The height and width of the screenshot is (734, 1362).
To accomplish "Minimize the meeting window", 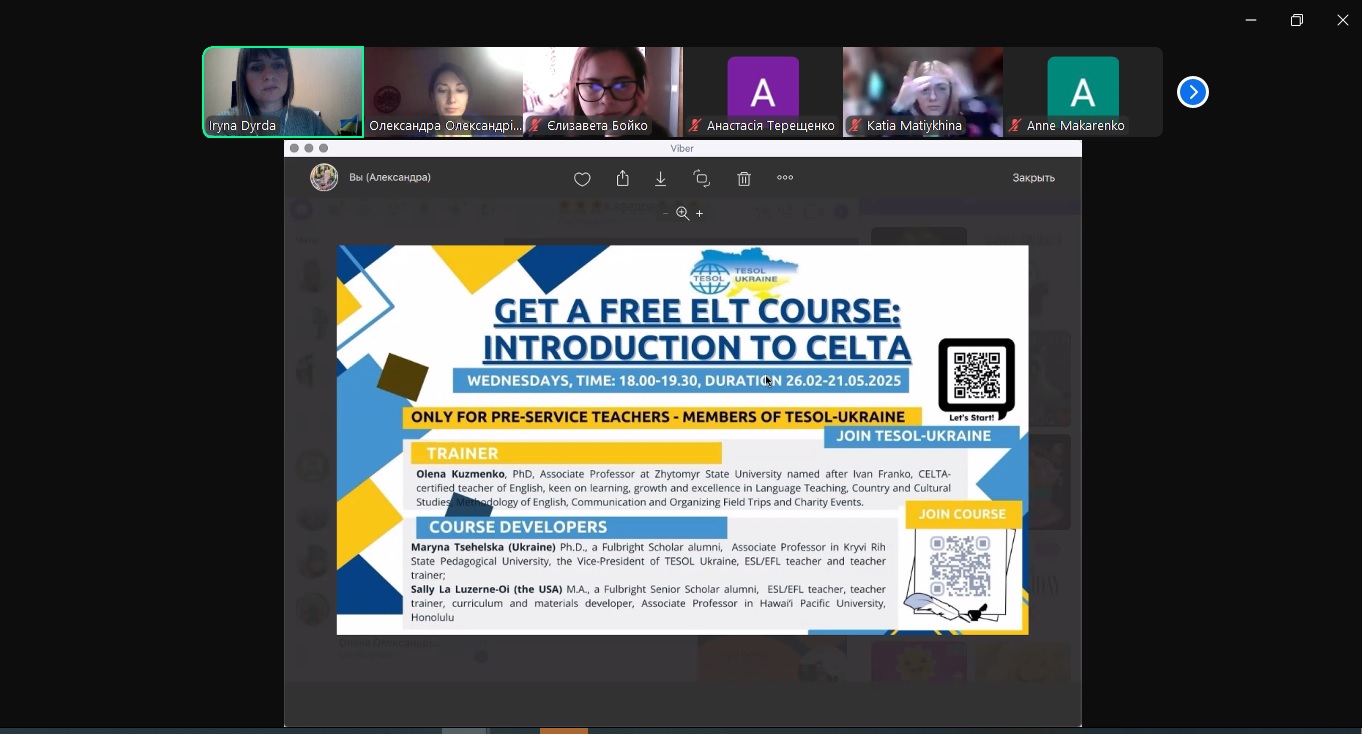I will (x=1251, y=20).
